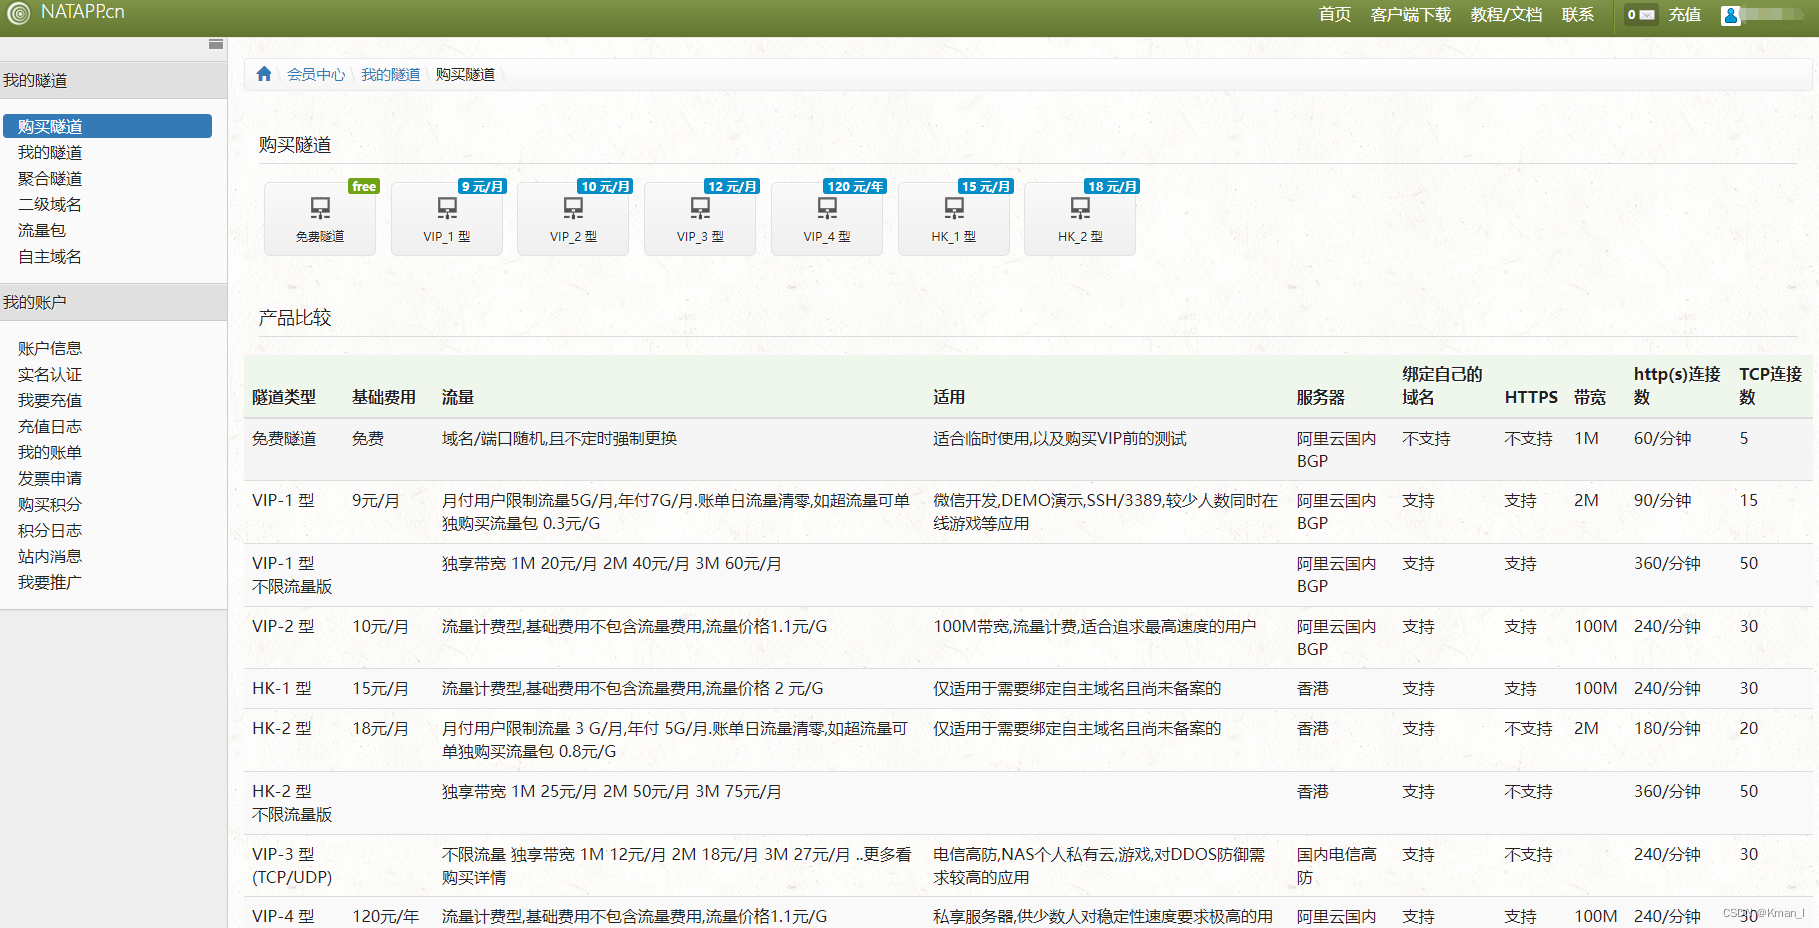
Task: Open 积分日志 in the sidebar
Action: pos(50,530)
